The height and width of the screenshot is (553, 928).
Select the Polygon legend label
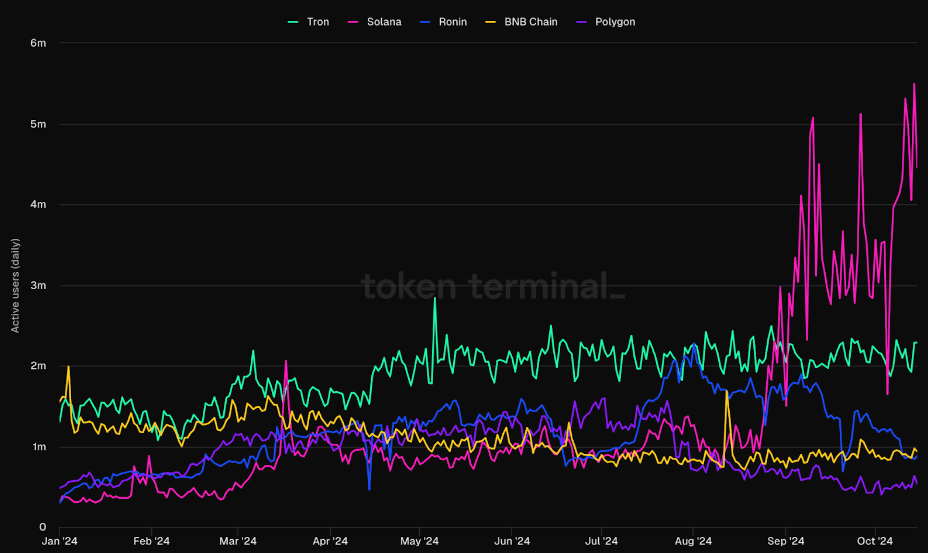pos(614,22)
